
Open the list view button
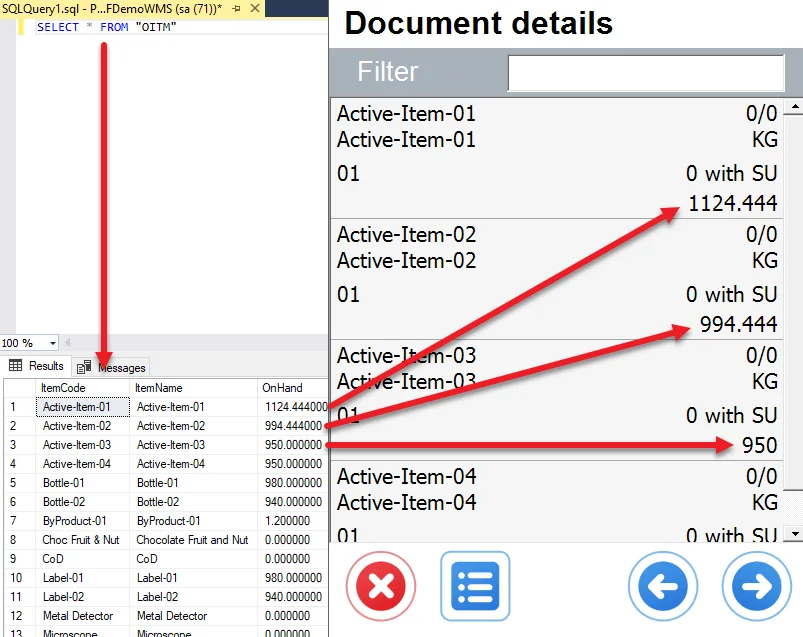tap(475, 586)
